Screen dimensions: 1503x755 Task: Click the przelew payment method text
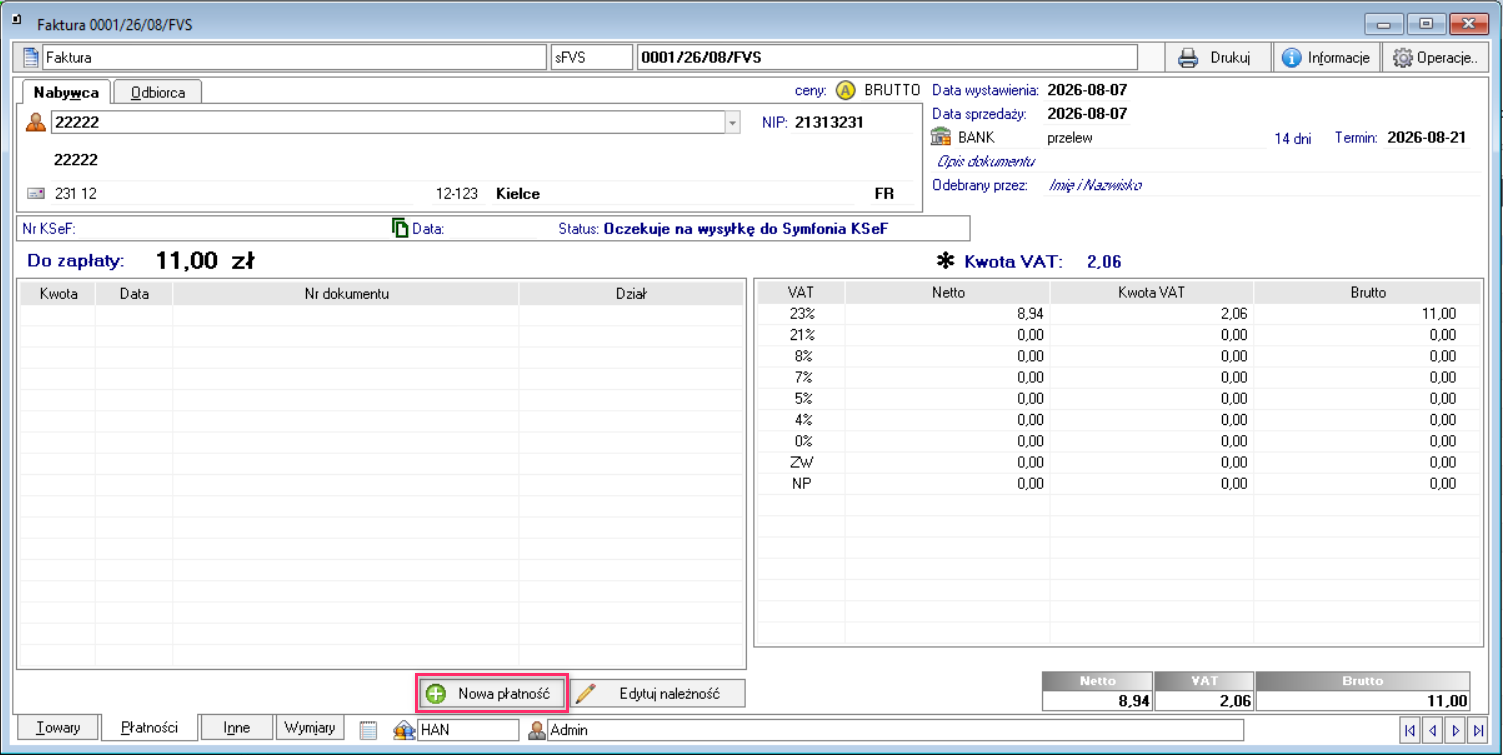1070,138
